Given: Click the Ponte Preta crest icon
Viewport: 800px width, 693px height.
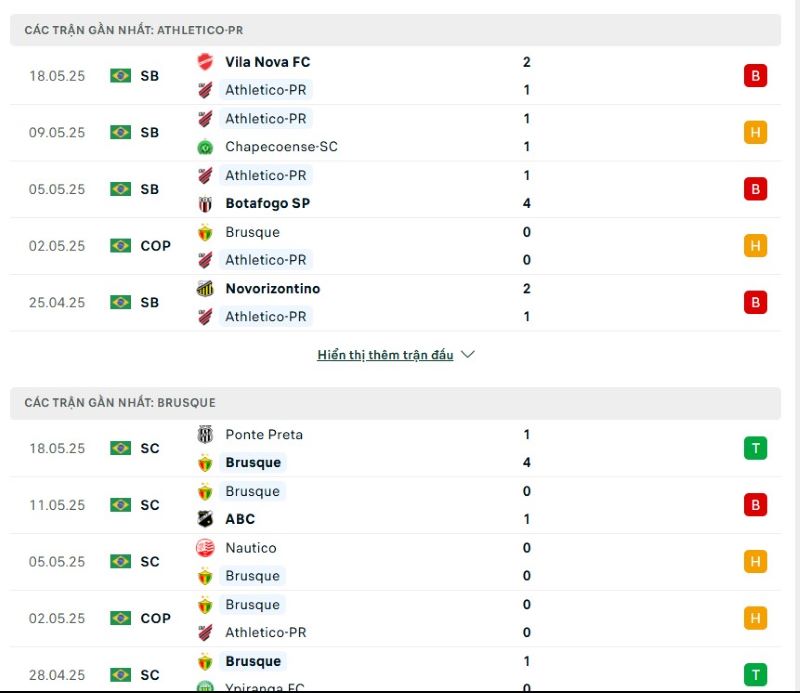Looking at the screenshot, I should 205,434.
